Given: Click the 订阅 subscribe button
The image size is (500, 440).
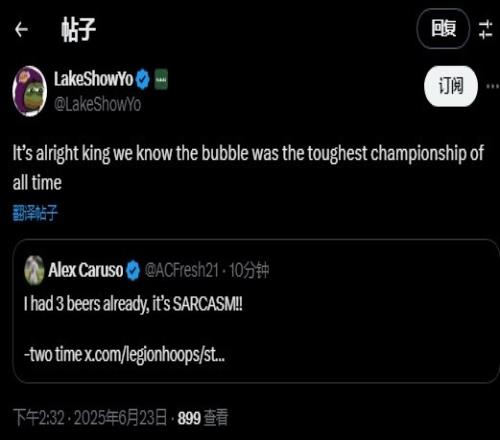Looking at the screenshot, I should pyautogui.click(x=451, y=86).
